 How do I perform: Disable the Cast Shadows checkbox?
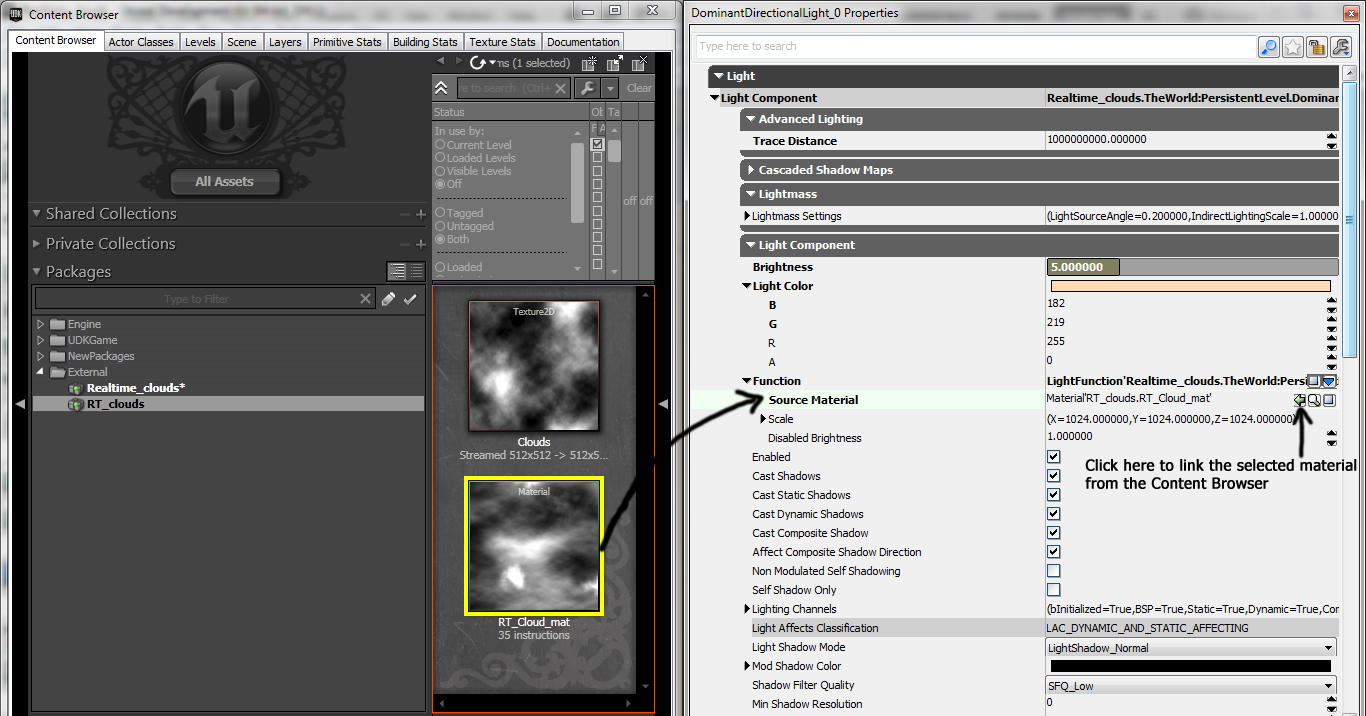(x=1053, y=475)
